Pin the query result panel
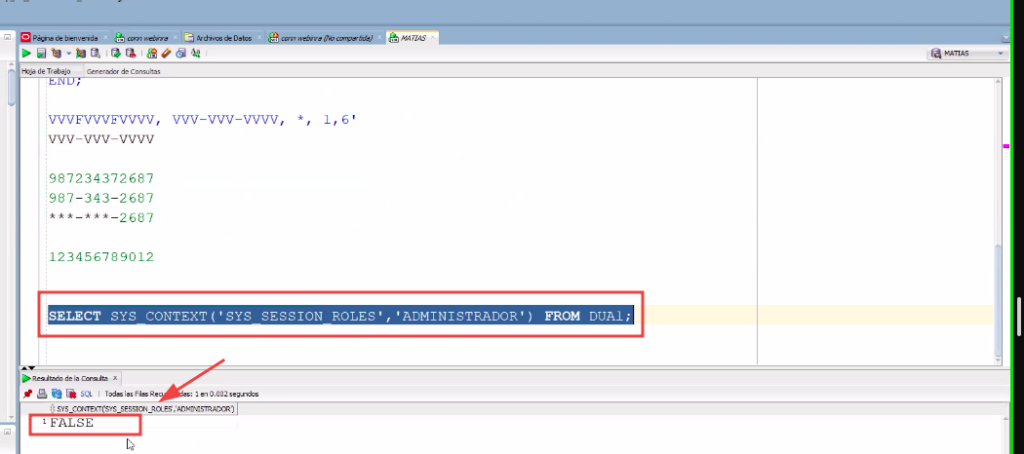The image size is (1024, 454). pyautogui.click(x=28, y=394)
